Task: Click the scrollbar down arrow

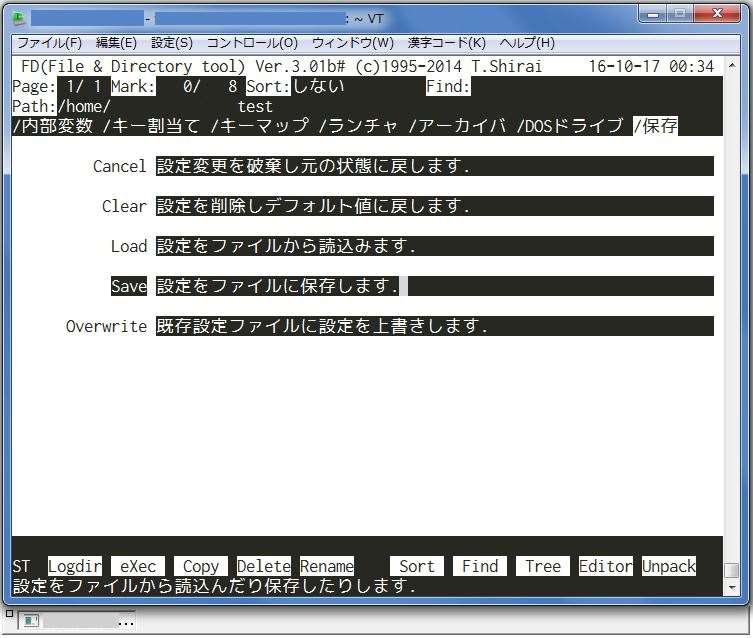Action: [x=731, y=587]
